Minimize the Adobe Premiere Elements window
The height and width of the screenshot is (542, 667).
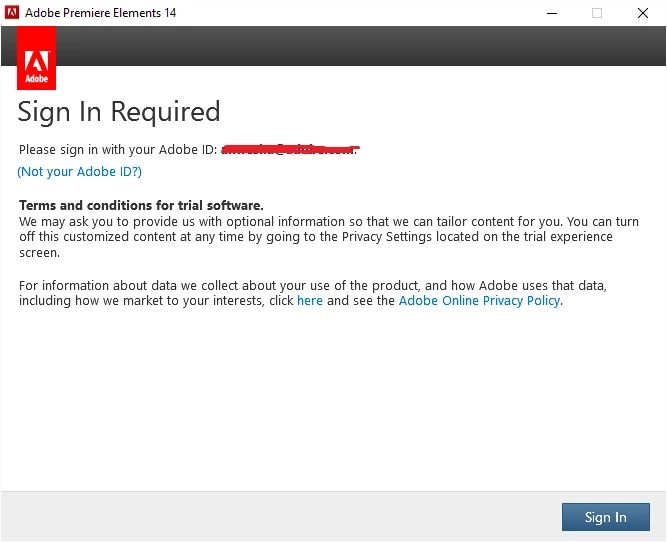click(552, 13)
